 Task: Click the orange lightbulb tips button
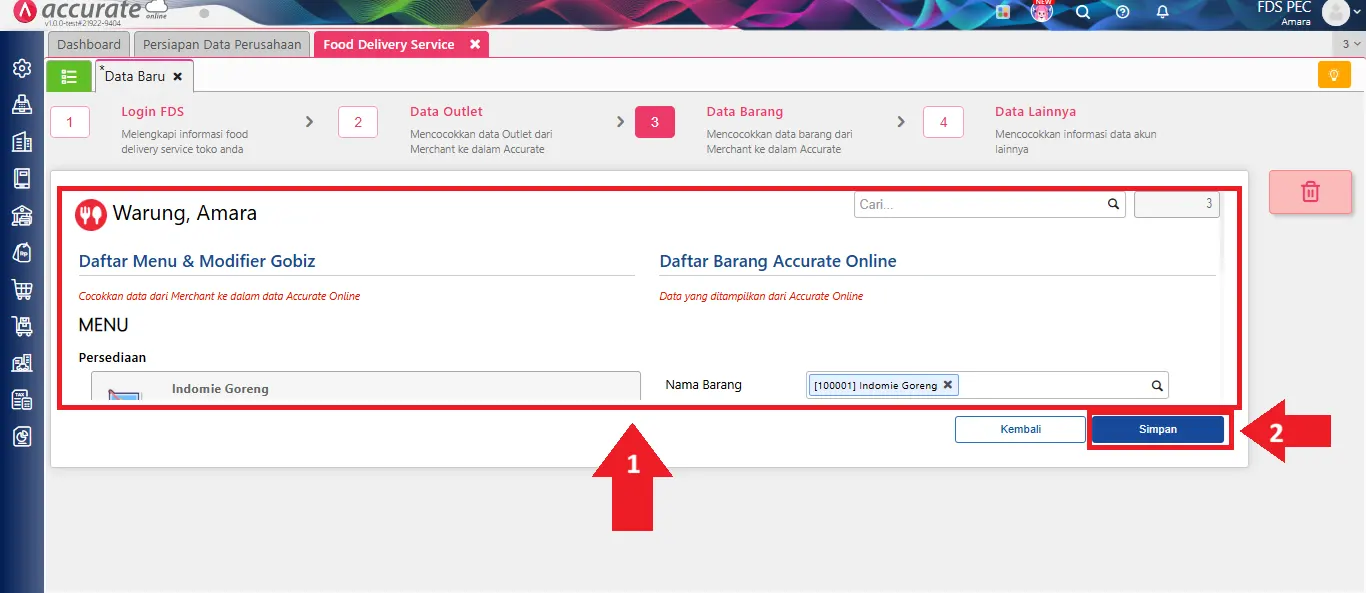tap(1334, 75)
